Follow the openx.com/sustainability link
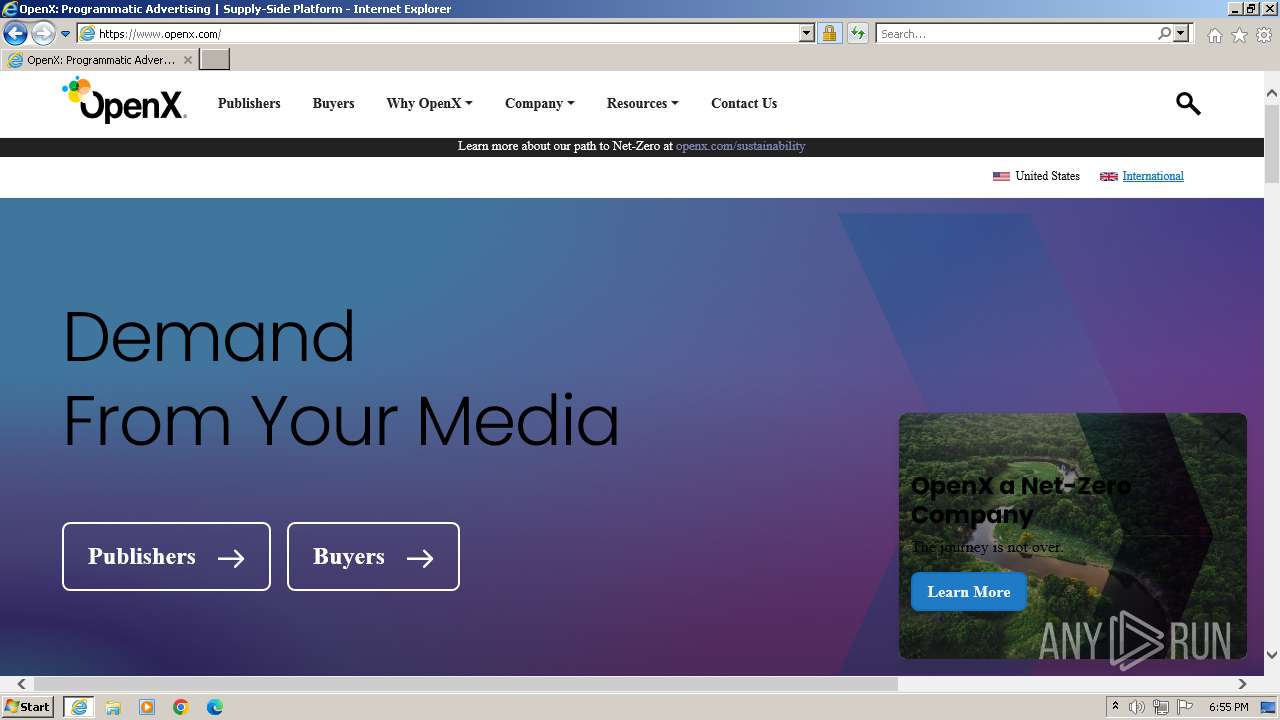1280x720 pixels. point(740,146)
